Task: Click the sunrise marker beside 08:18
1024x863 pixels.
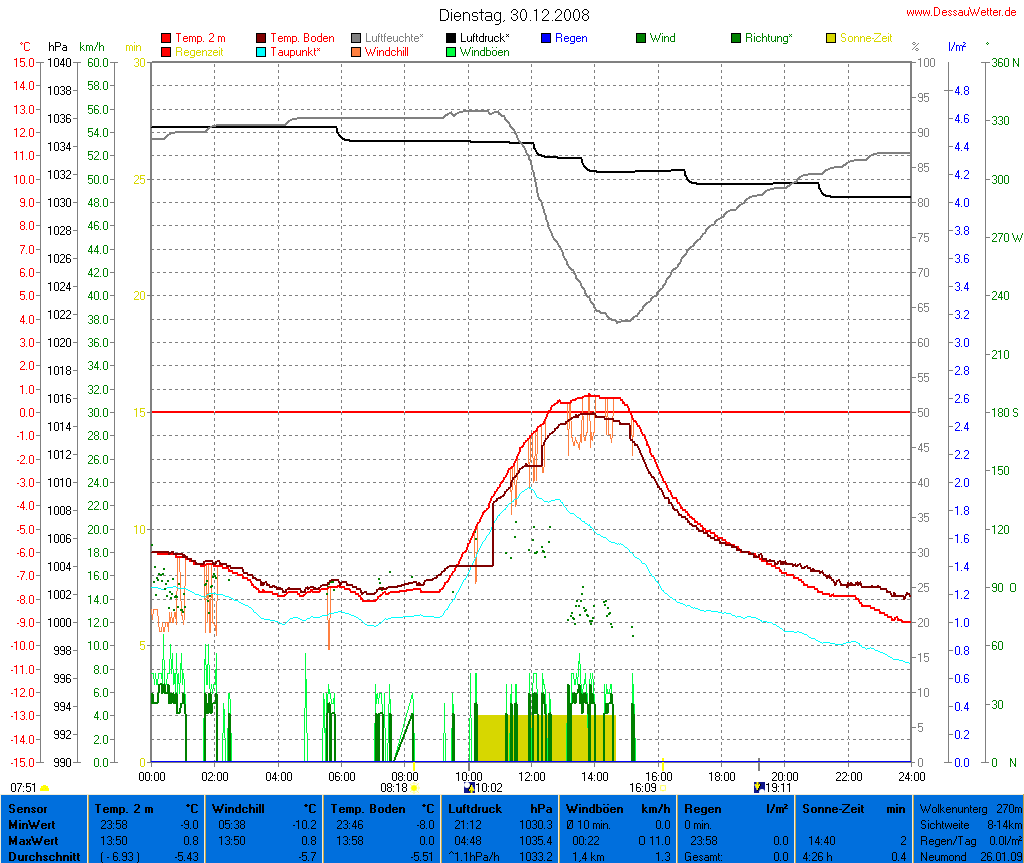Action: tap(414, 787)
